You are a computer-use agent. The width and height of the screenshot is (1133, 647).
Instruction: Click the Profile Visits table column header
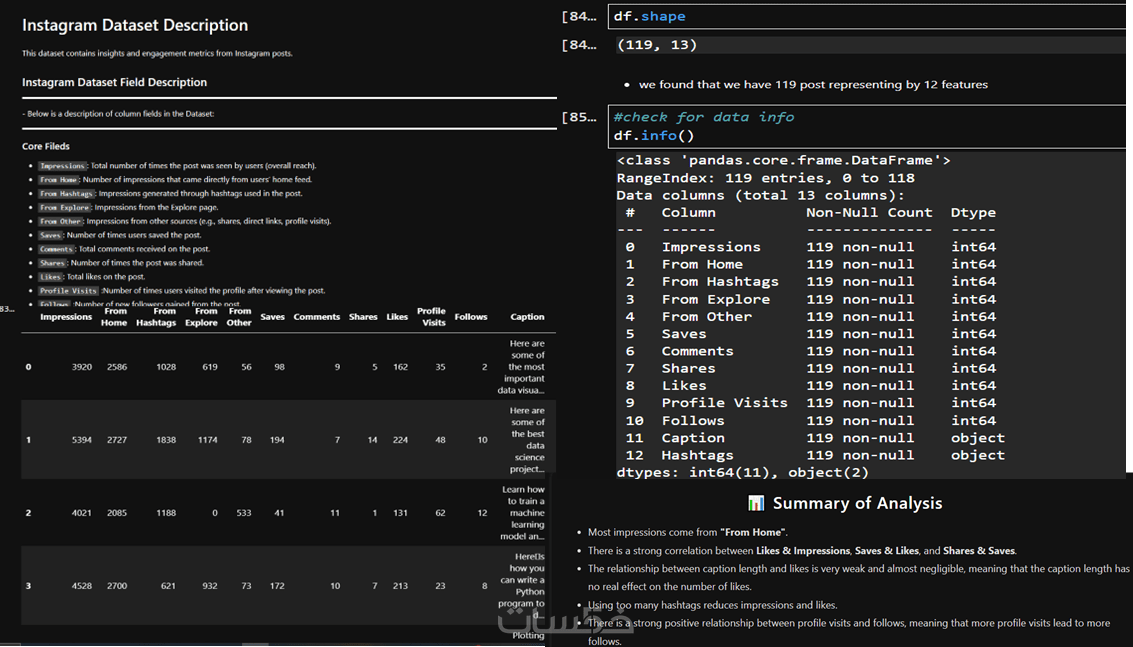(432, 317)
